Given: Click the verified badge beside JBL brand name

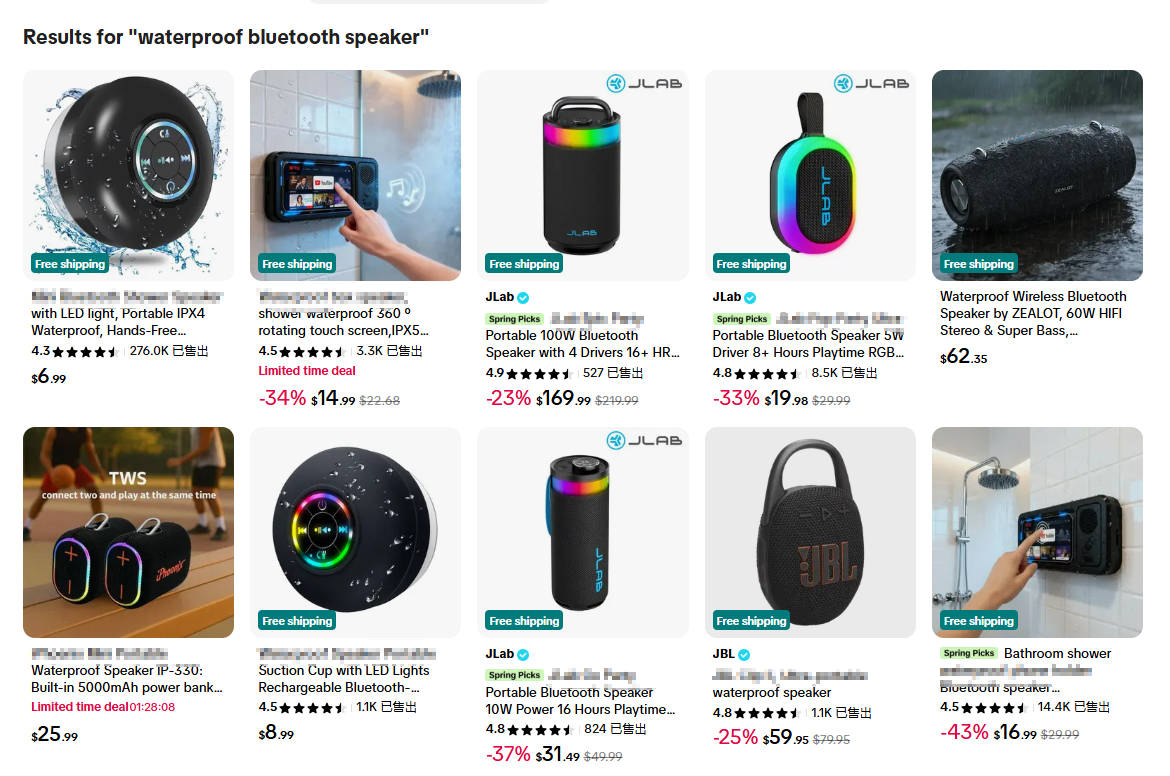Looking at the screenshot, I should tap(744, 654).
